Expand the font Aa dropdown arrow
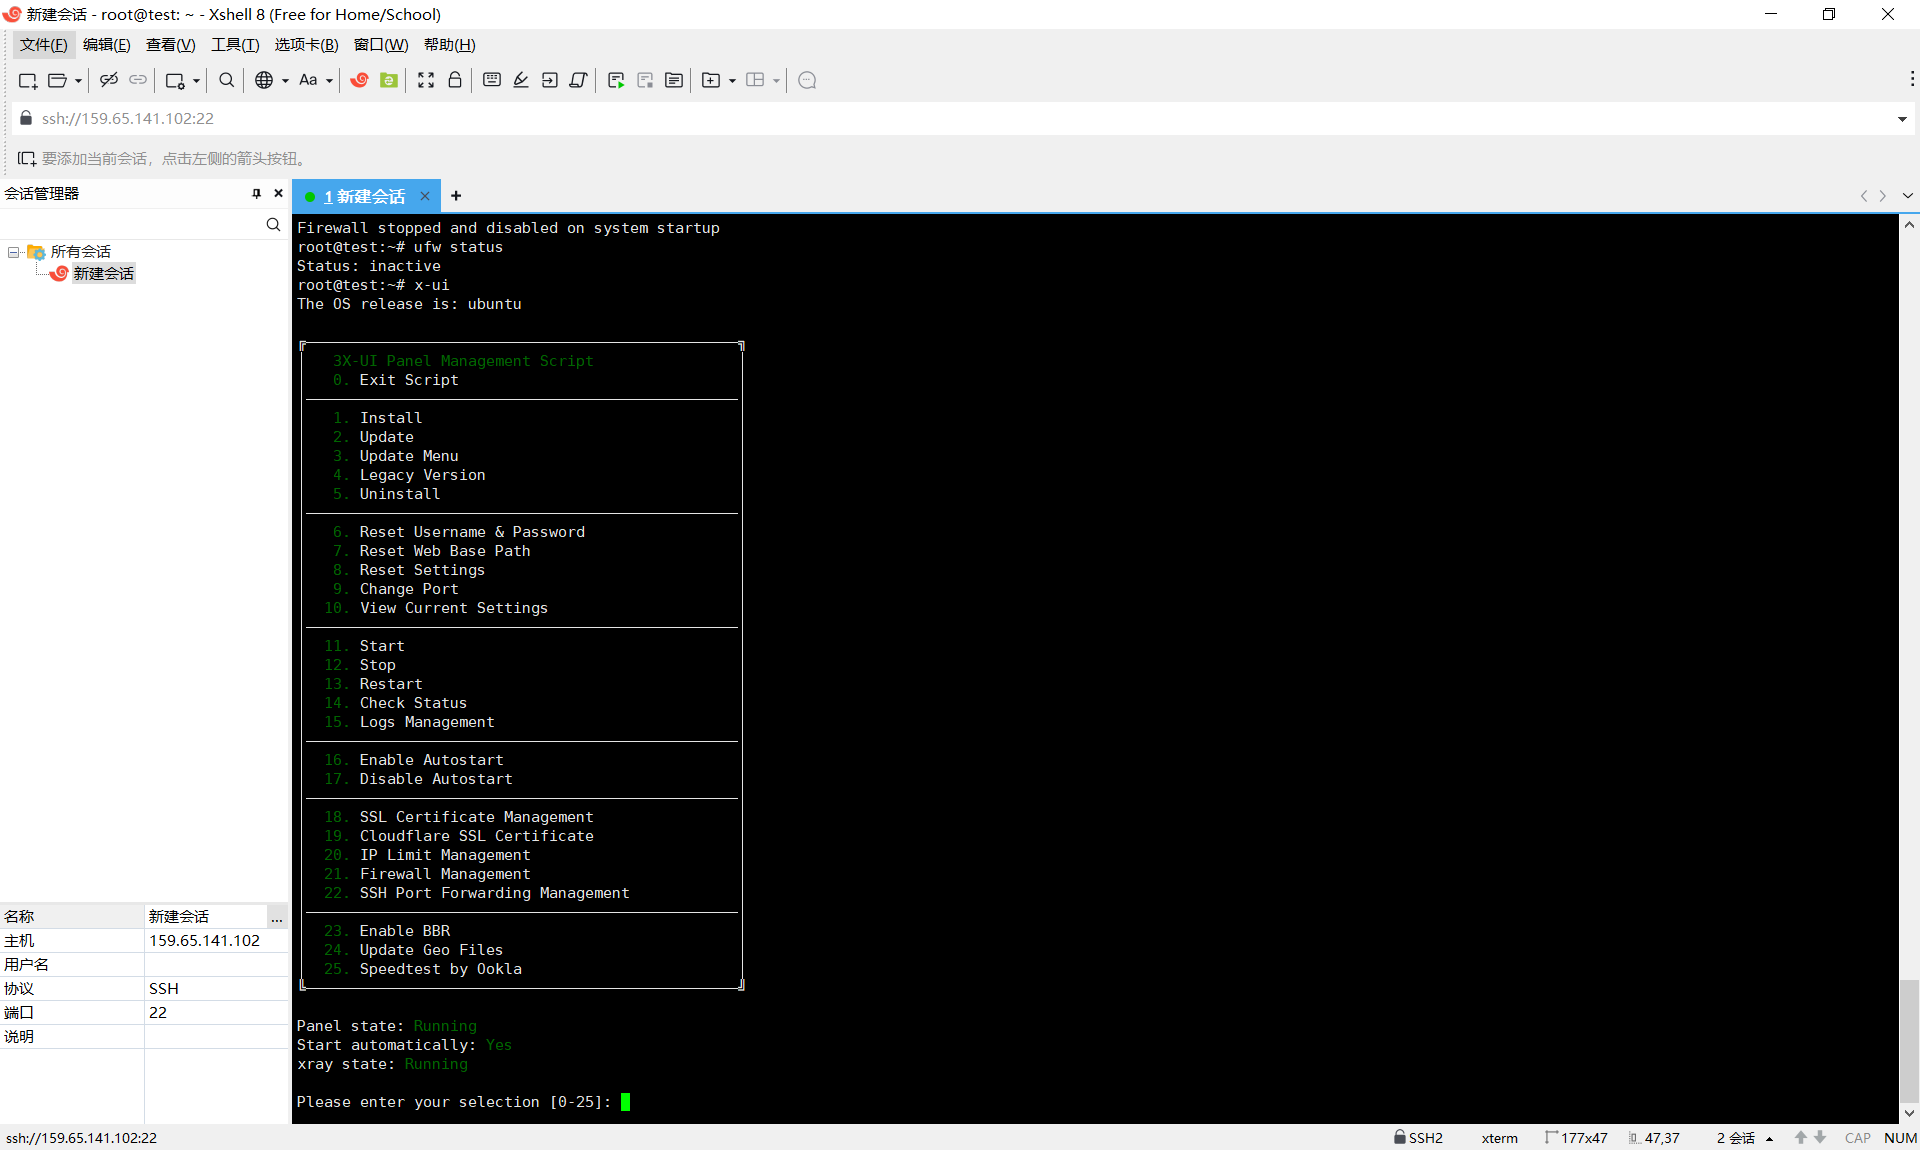1920x1150 pixels. [x=329, y=81]
